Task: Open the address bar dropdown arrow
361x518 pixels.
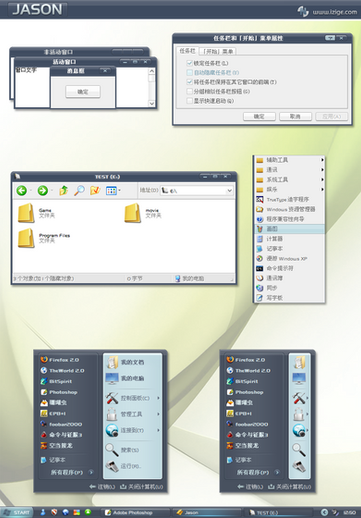Action: click(x=229, y=191)
